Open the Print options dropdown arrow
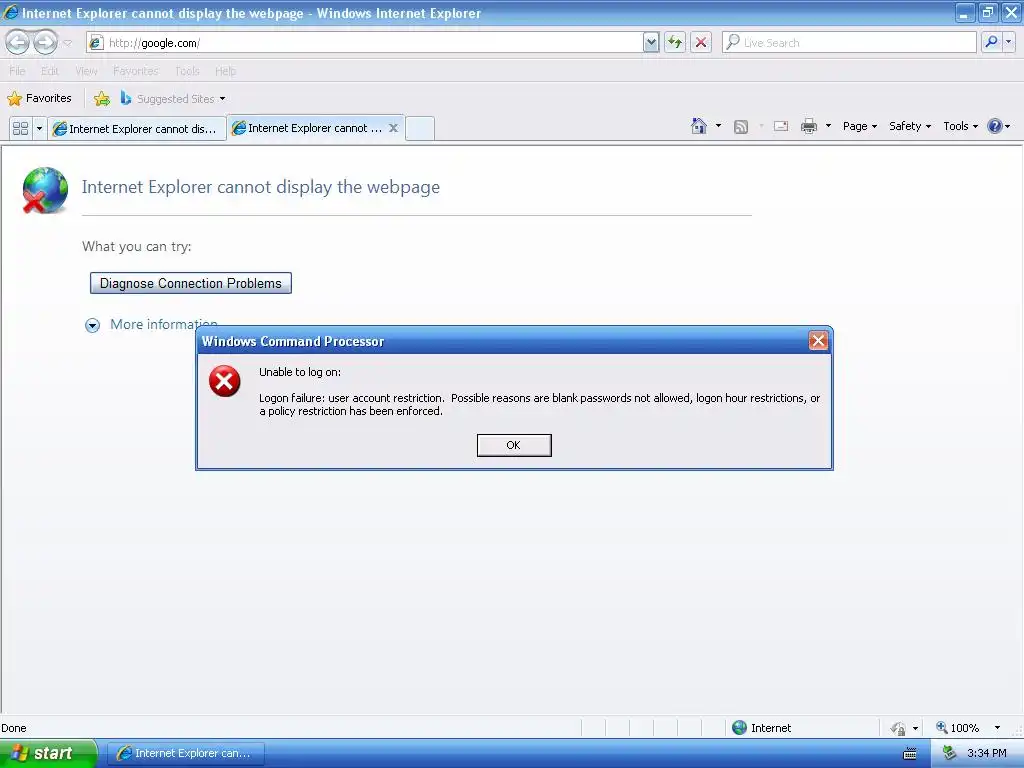Image resolution: width=1024 pixels, height=768 pixels. click(x=828, y=126)
